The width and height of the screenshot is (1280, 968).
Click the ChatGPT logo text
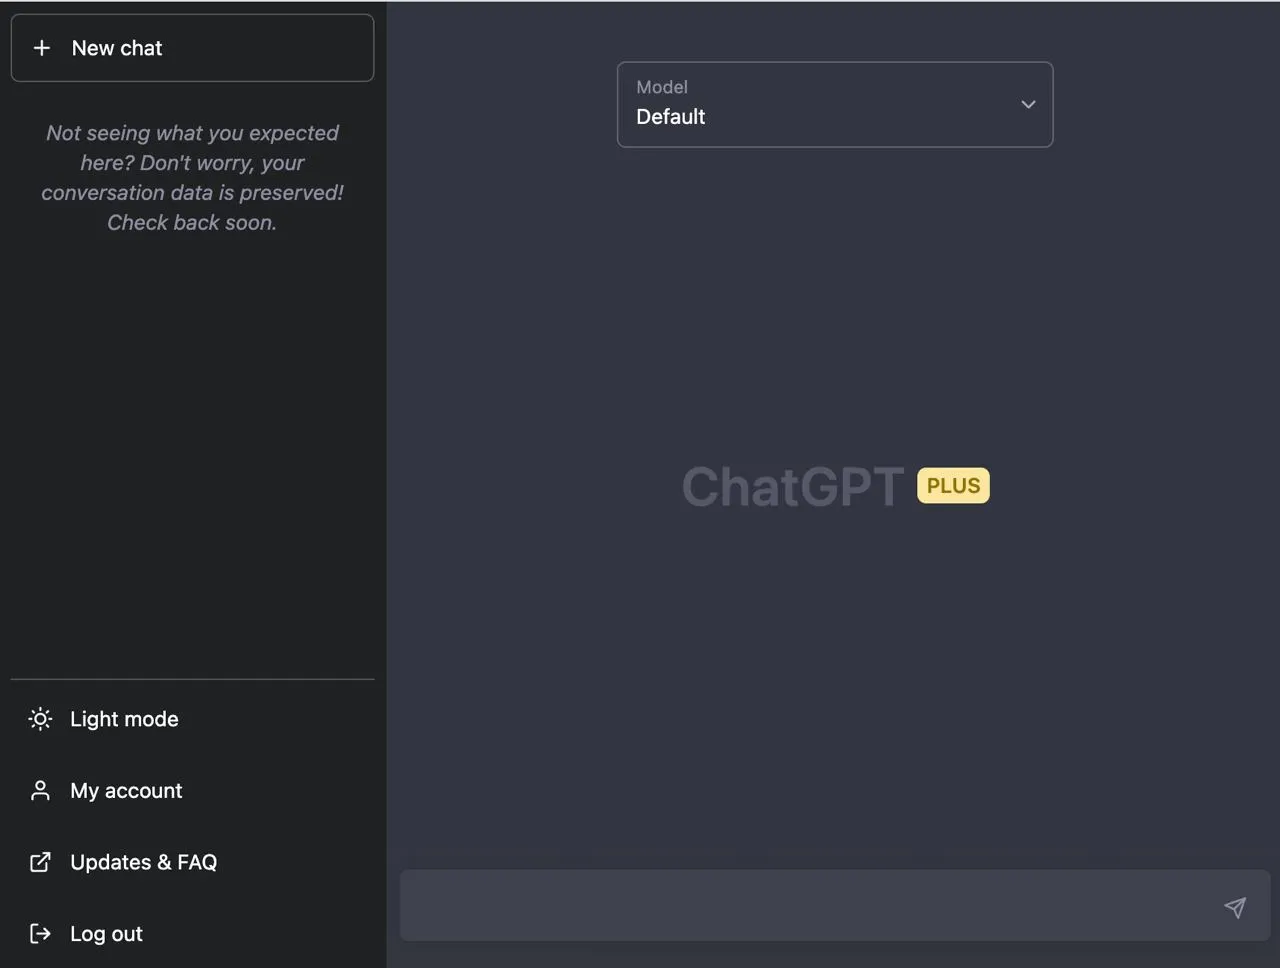click(x=793, y=487)
